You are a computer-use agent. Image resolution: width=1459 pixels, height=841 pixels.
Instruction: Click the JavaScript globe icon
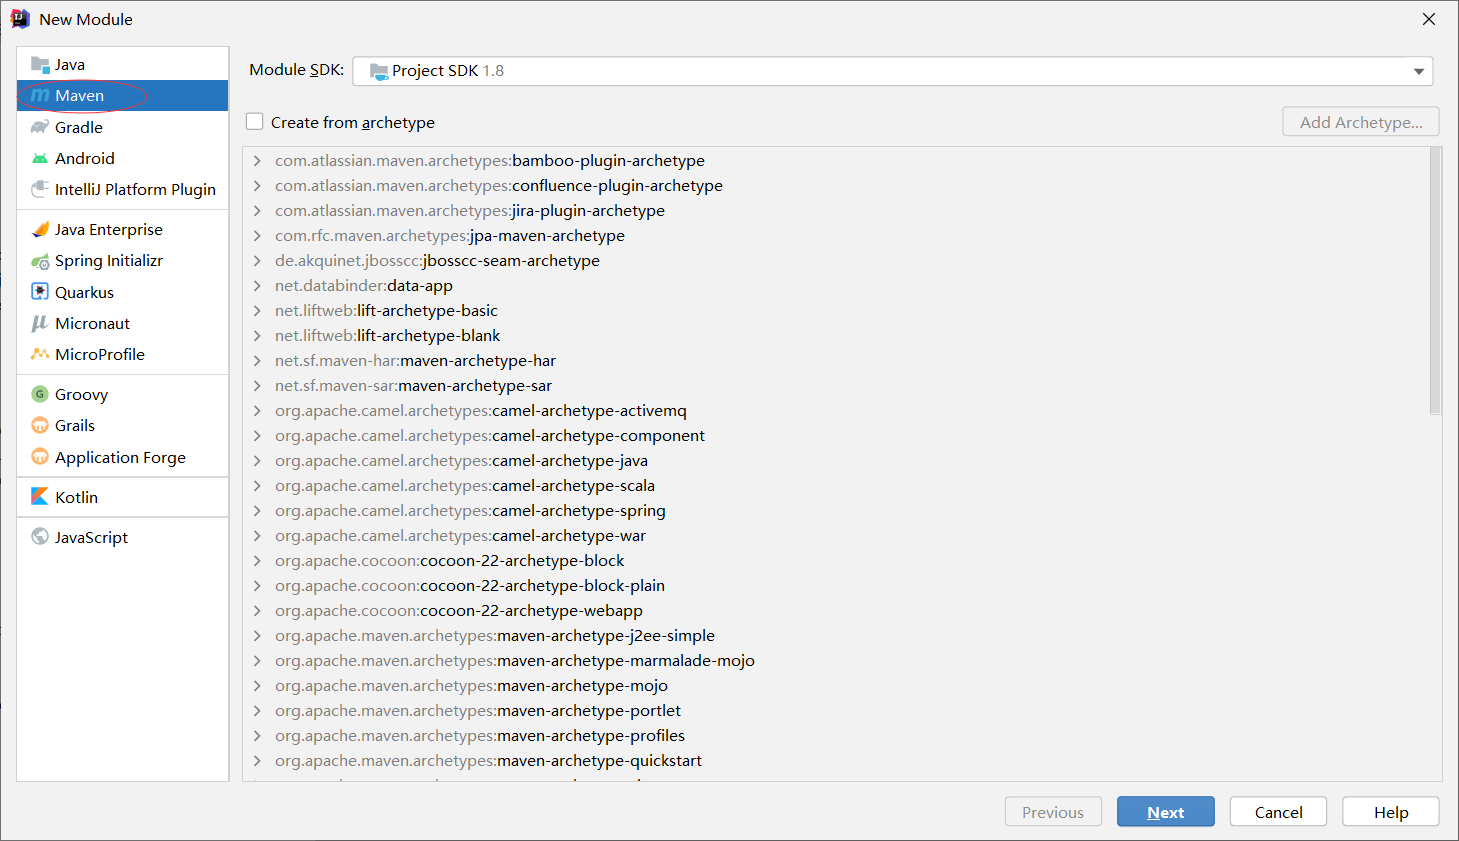40,537
